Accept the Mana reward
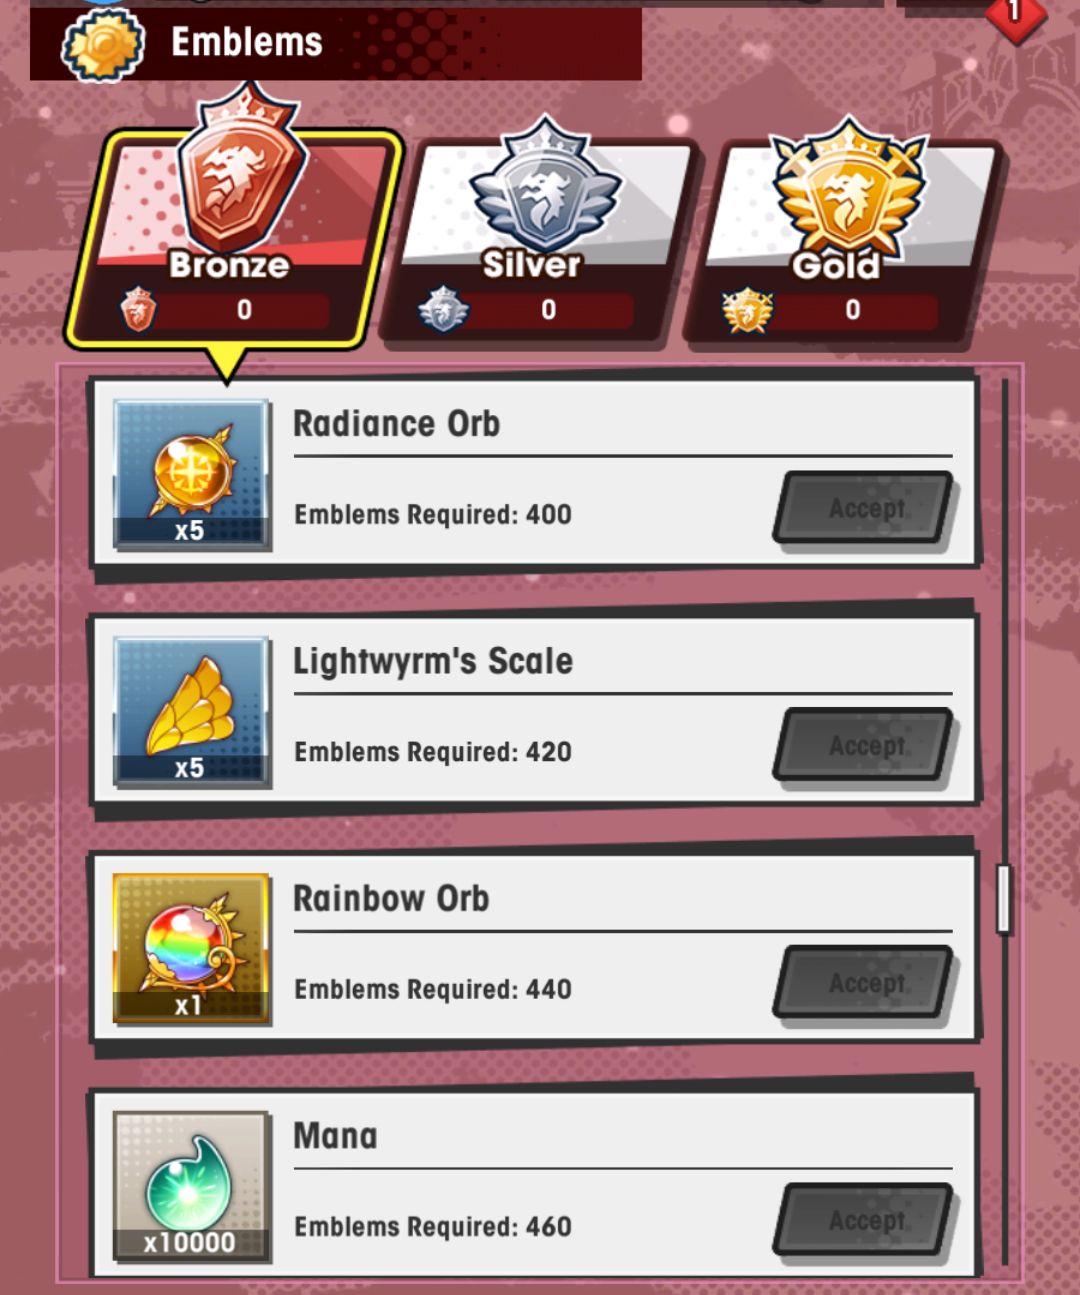This screenshot has height=1295, width=1080. click(x=864, y=1219)
